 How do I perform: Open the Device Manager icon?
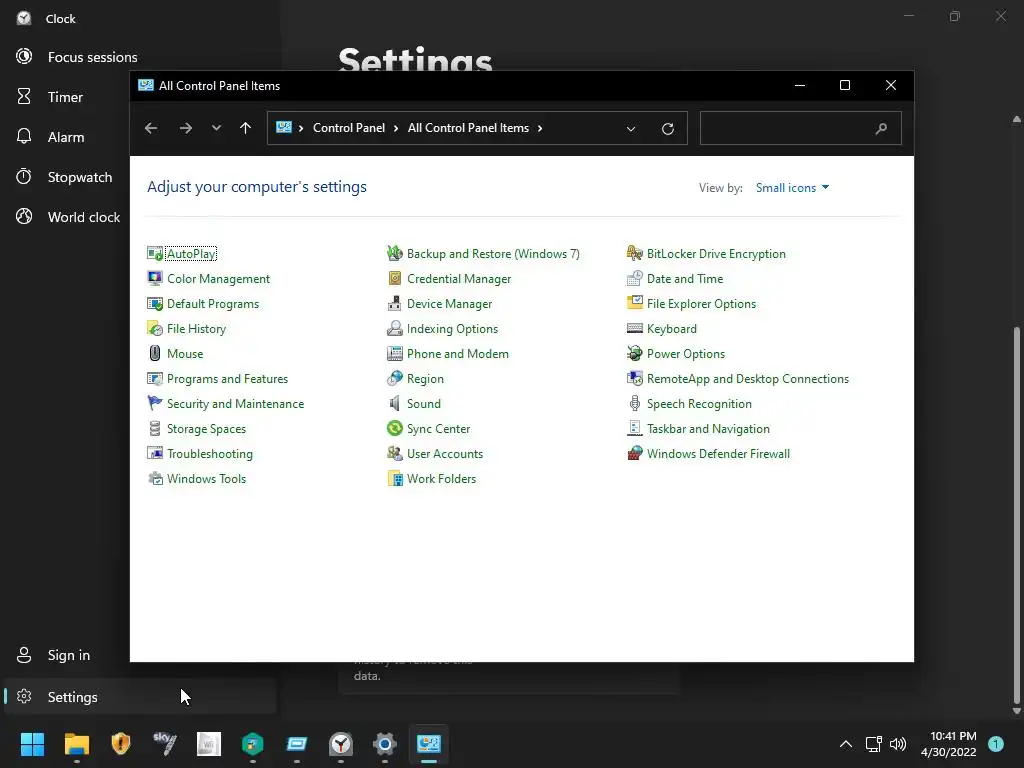tap(394, 304)
